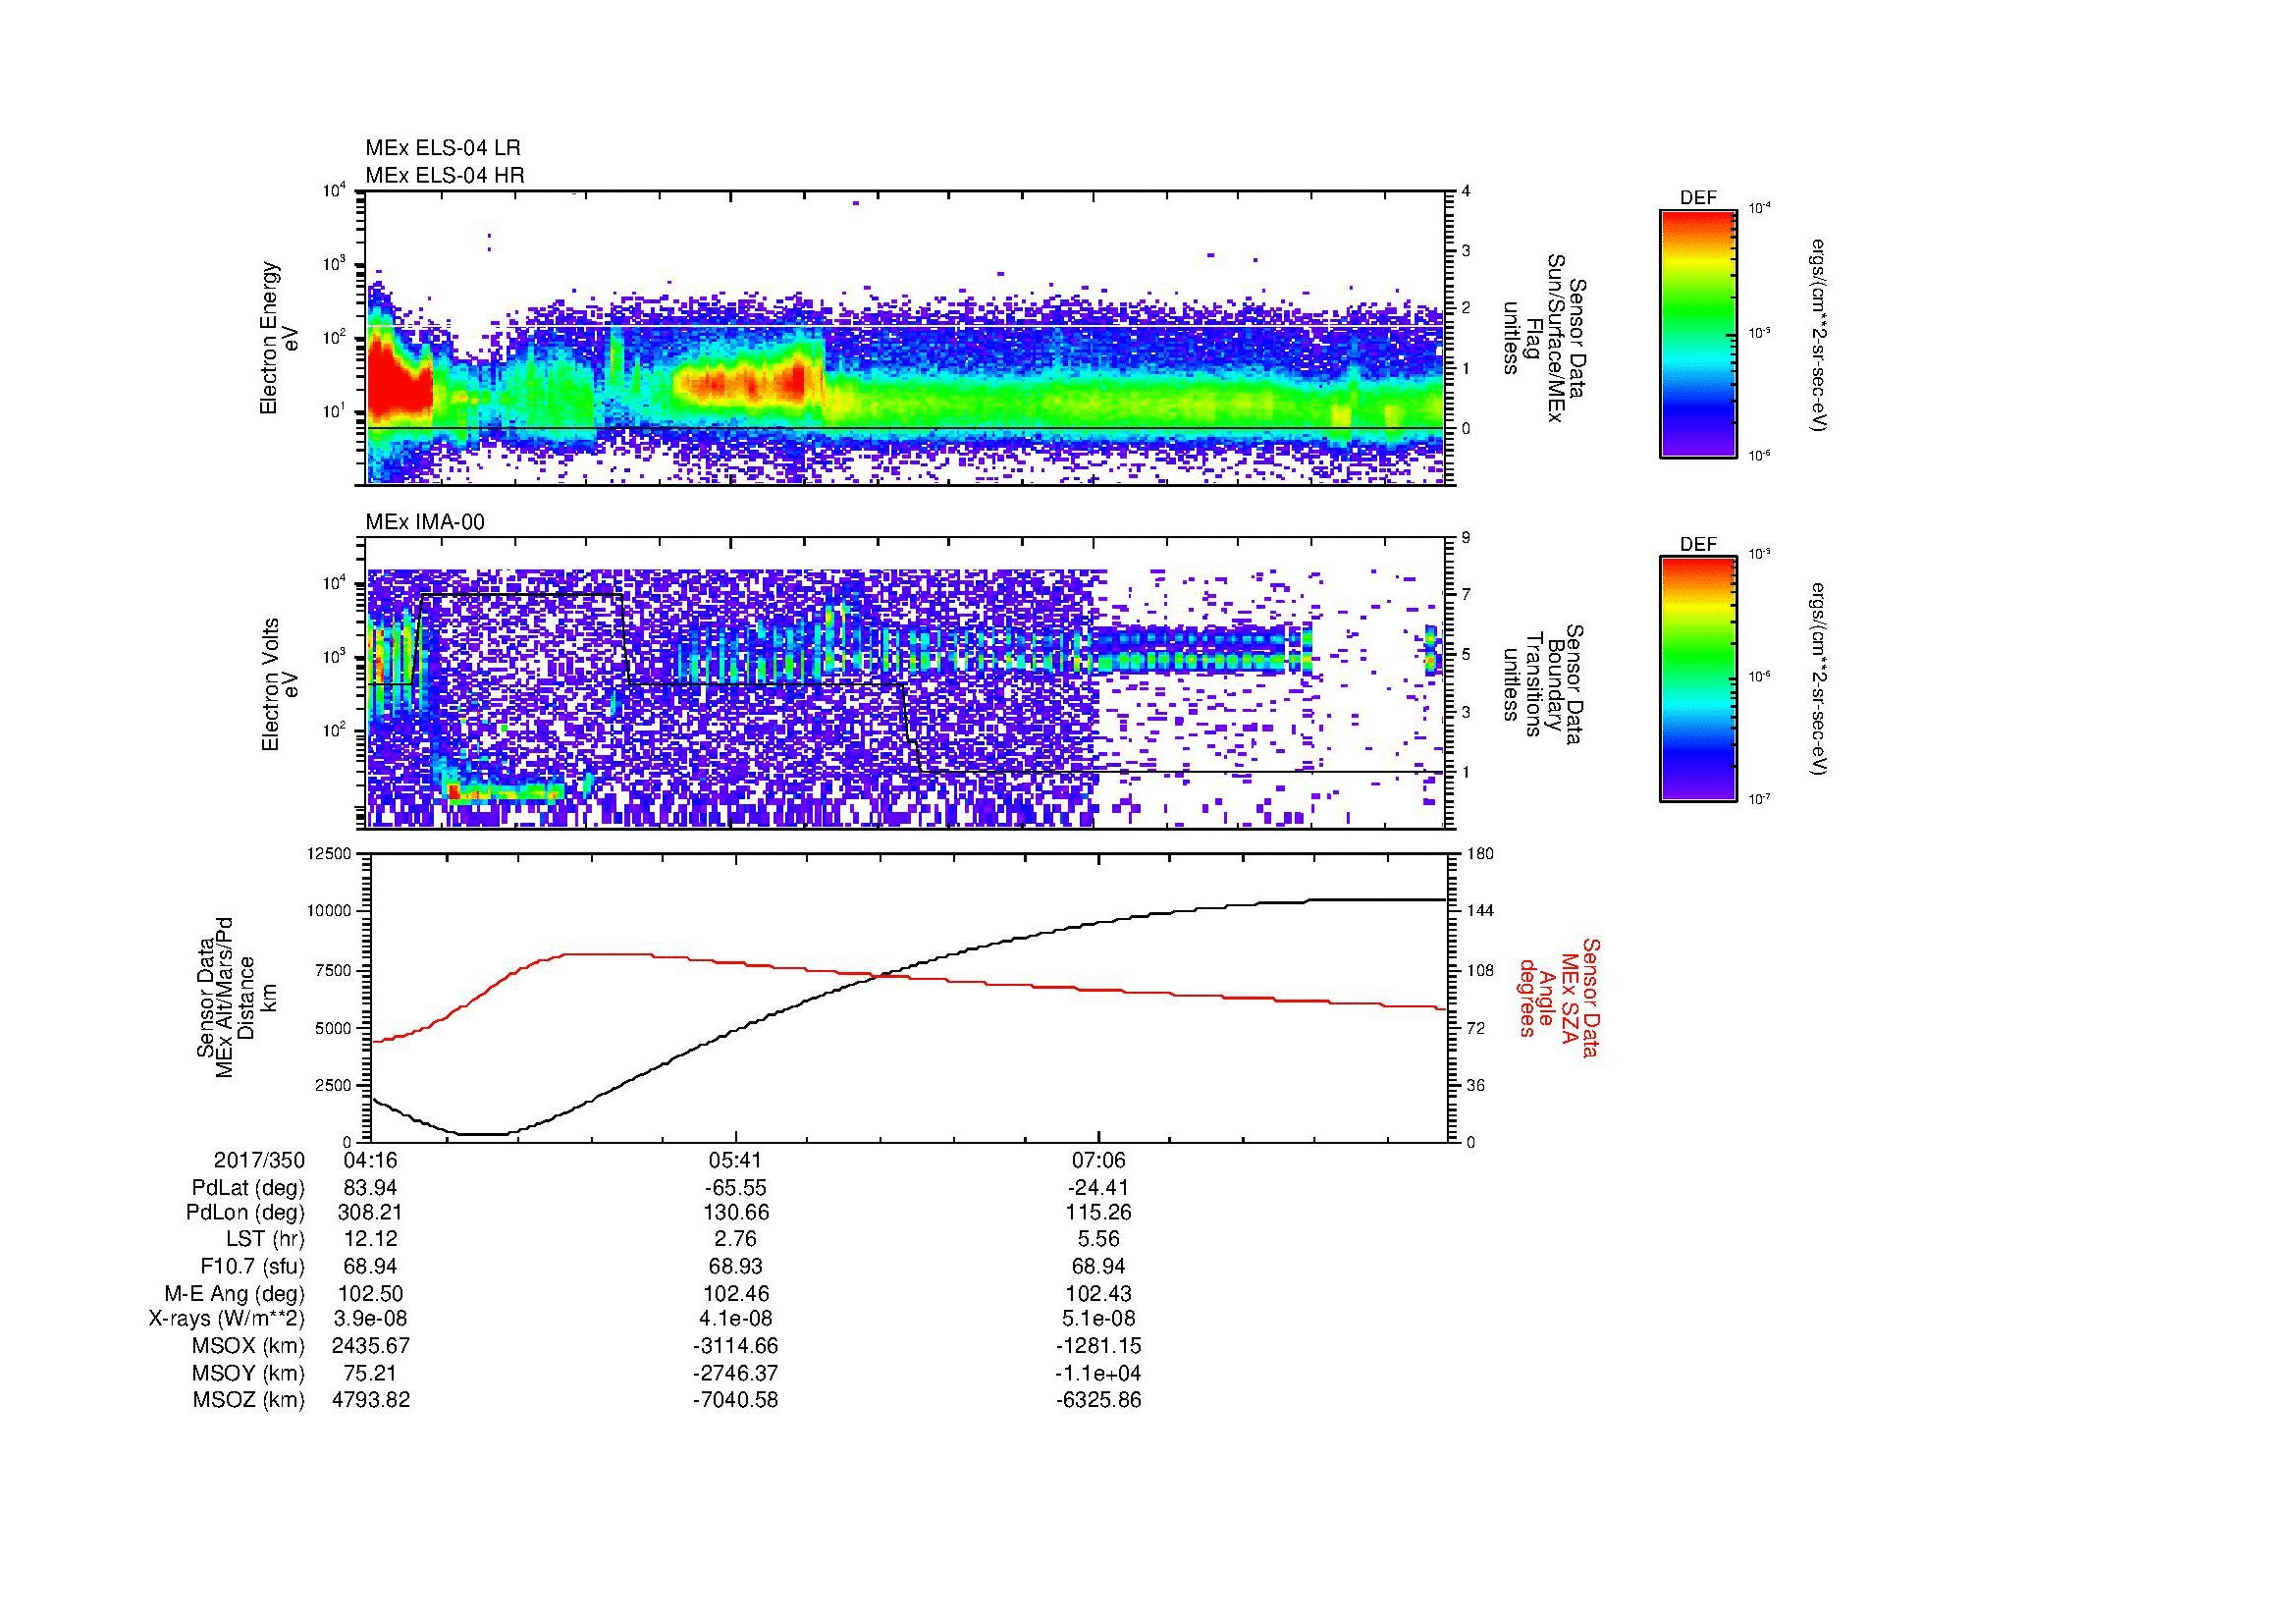Click the LST value '5.56'
This screenshot has height=1623, width=2296.
1098,1239
